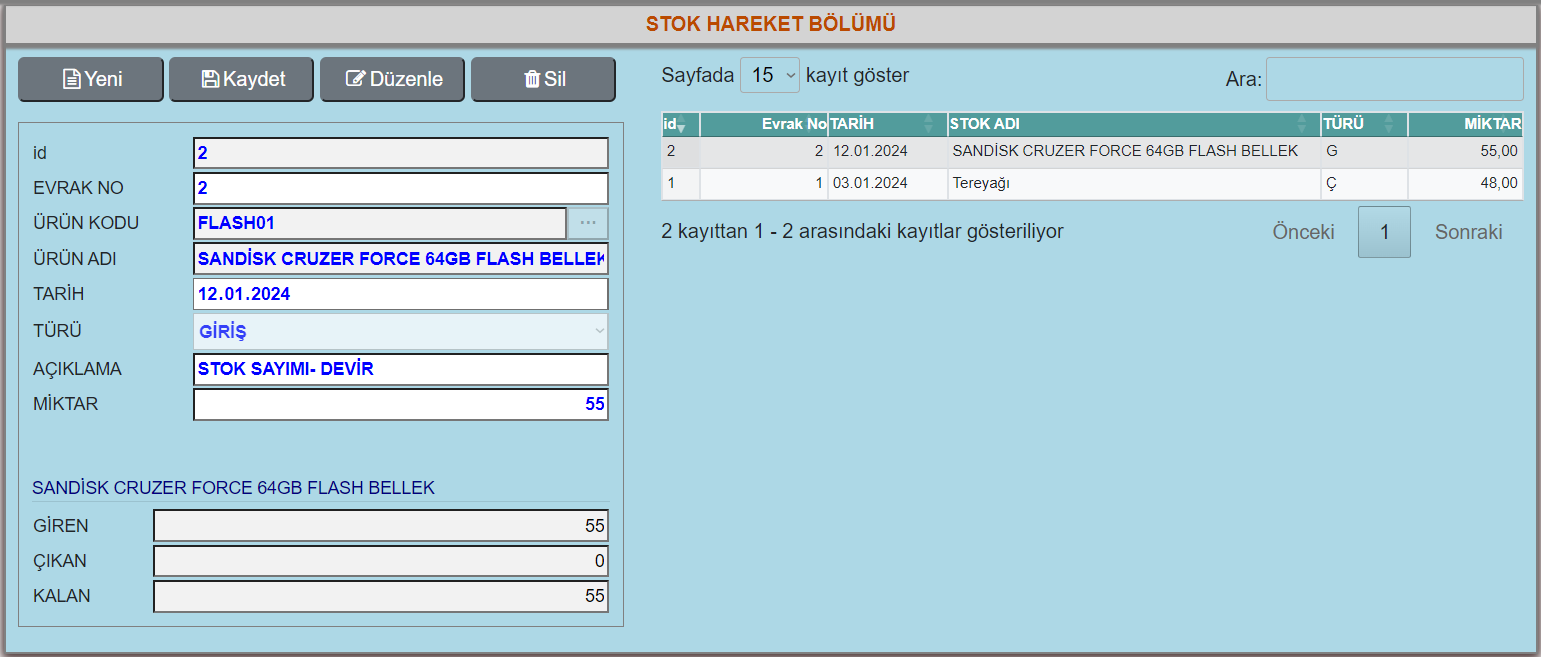Focus the EVRAK NO input field
1541x657 pixels.
tap(400, 188)
